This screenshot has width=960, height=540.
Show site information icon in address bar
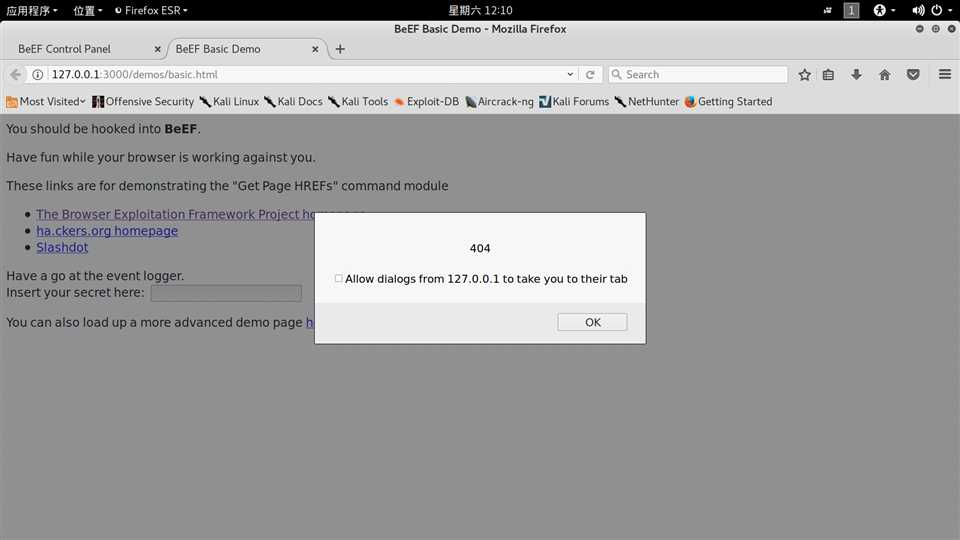tap(37, 75)
